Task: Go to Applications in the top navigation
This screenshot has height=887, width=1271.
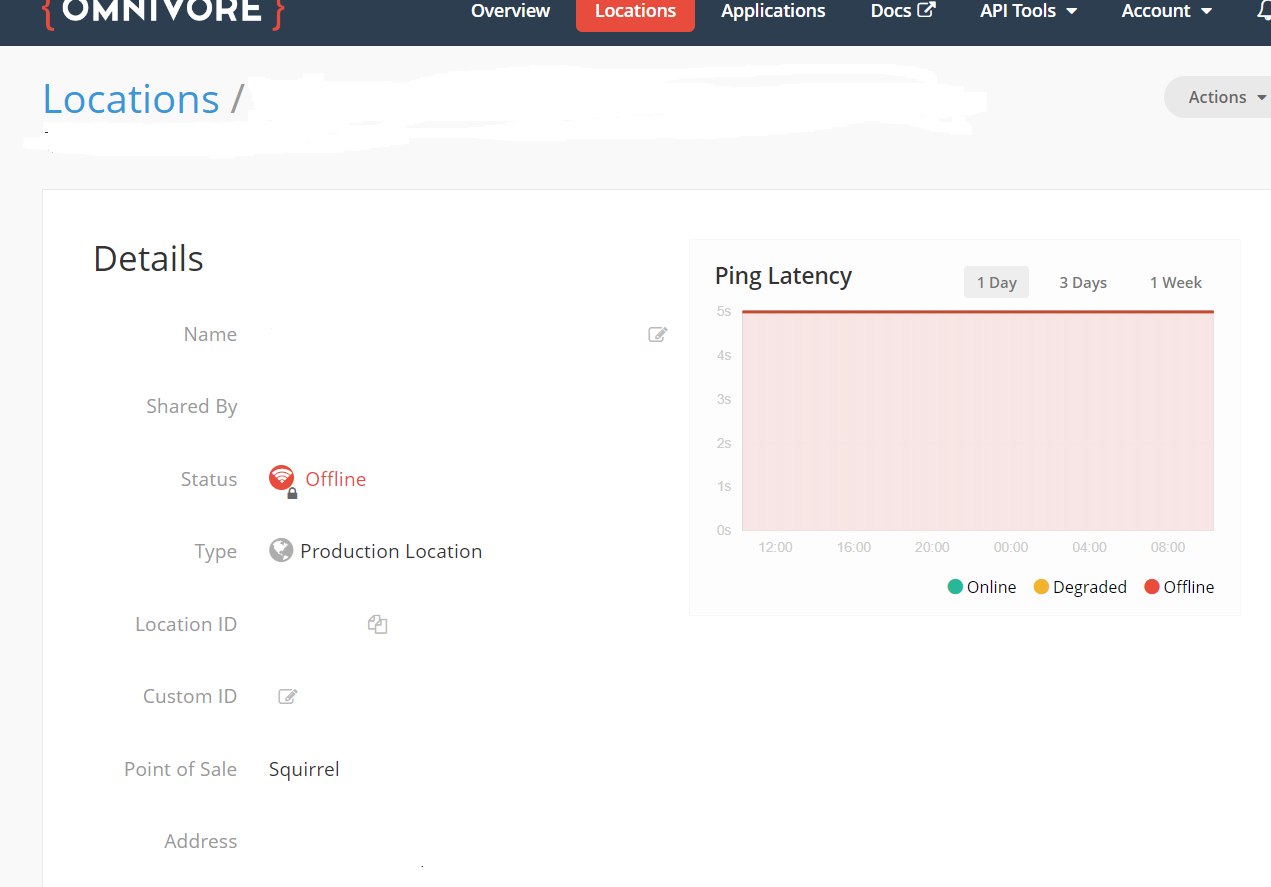Action: (773, 11)
